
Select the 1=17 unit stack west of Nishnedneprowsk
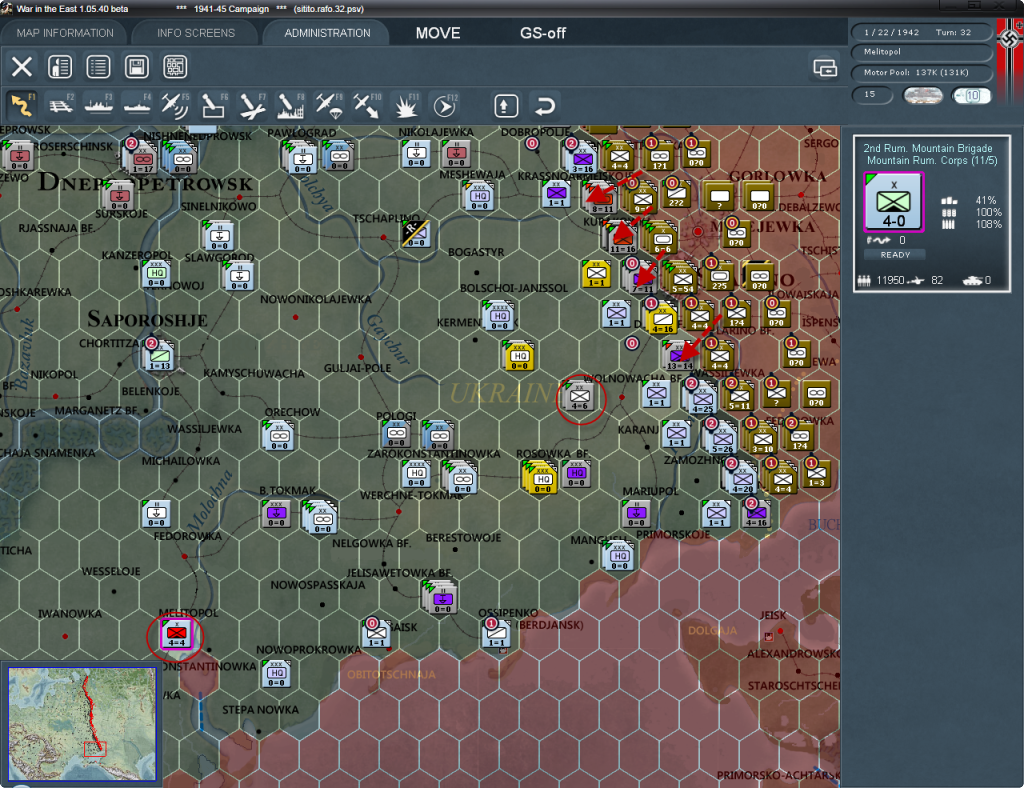tap(142, 159)
